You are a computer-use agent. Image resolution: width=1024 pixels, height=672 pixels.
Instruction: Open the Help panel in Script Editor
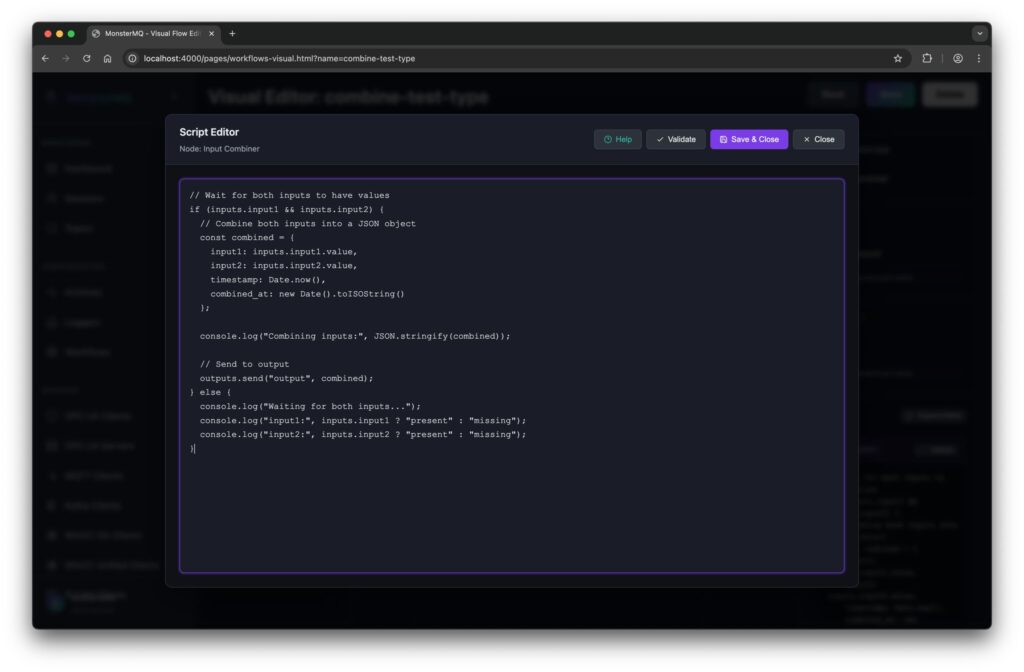click(617, 140)
